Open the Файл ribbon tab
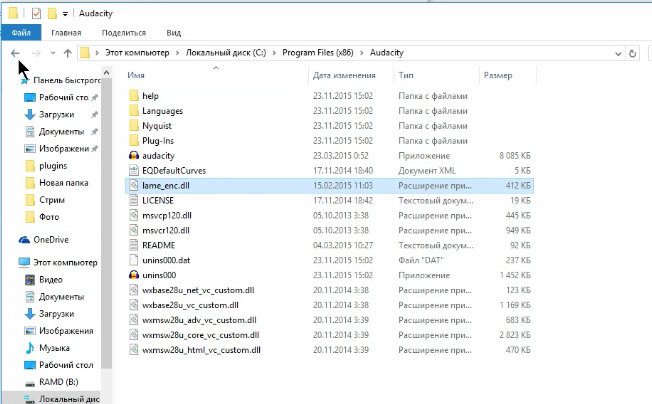Screen dimensions: 652x404 click(x=21, y=32)
